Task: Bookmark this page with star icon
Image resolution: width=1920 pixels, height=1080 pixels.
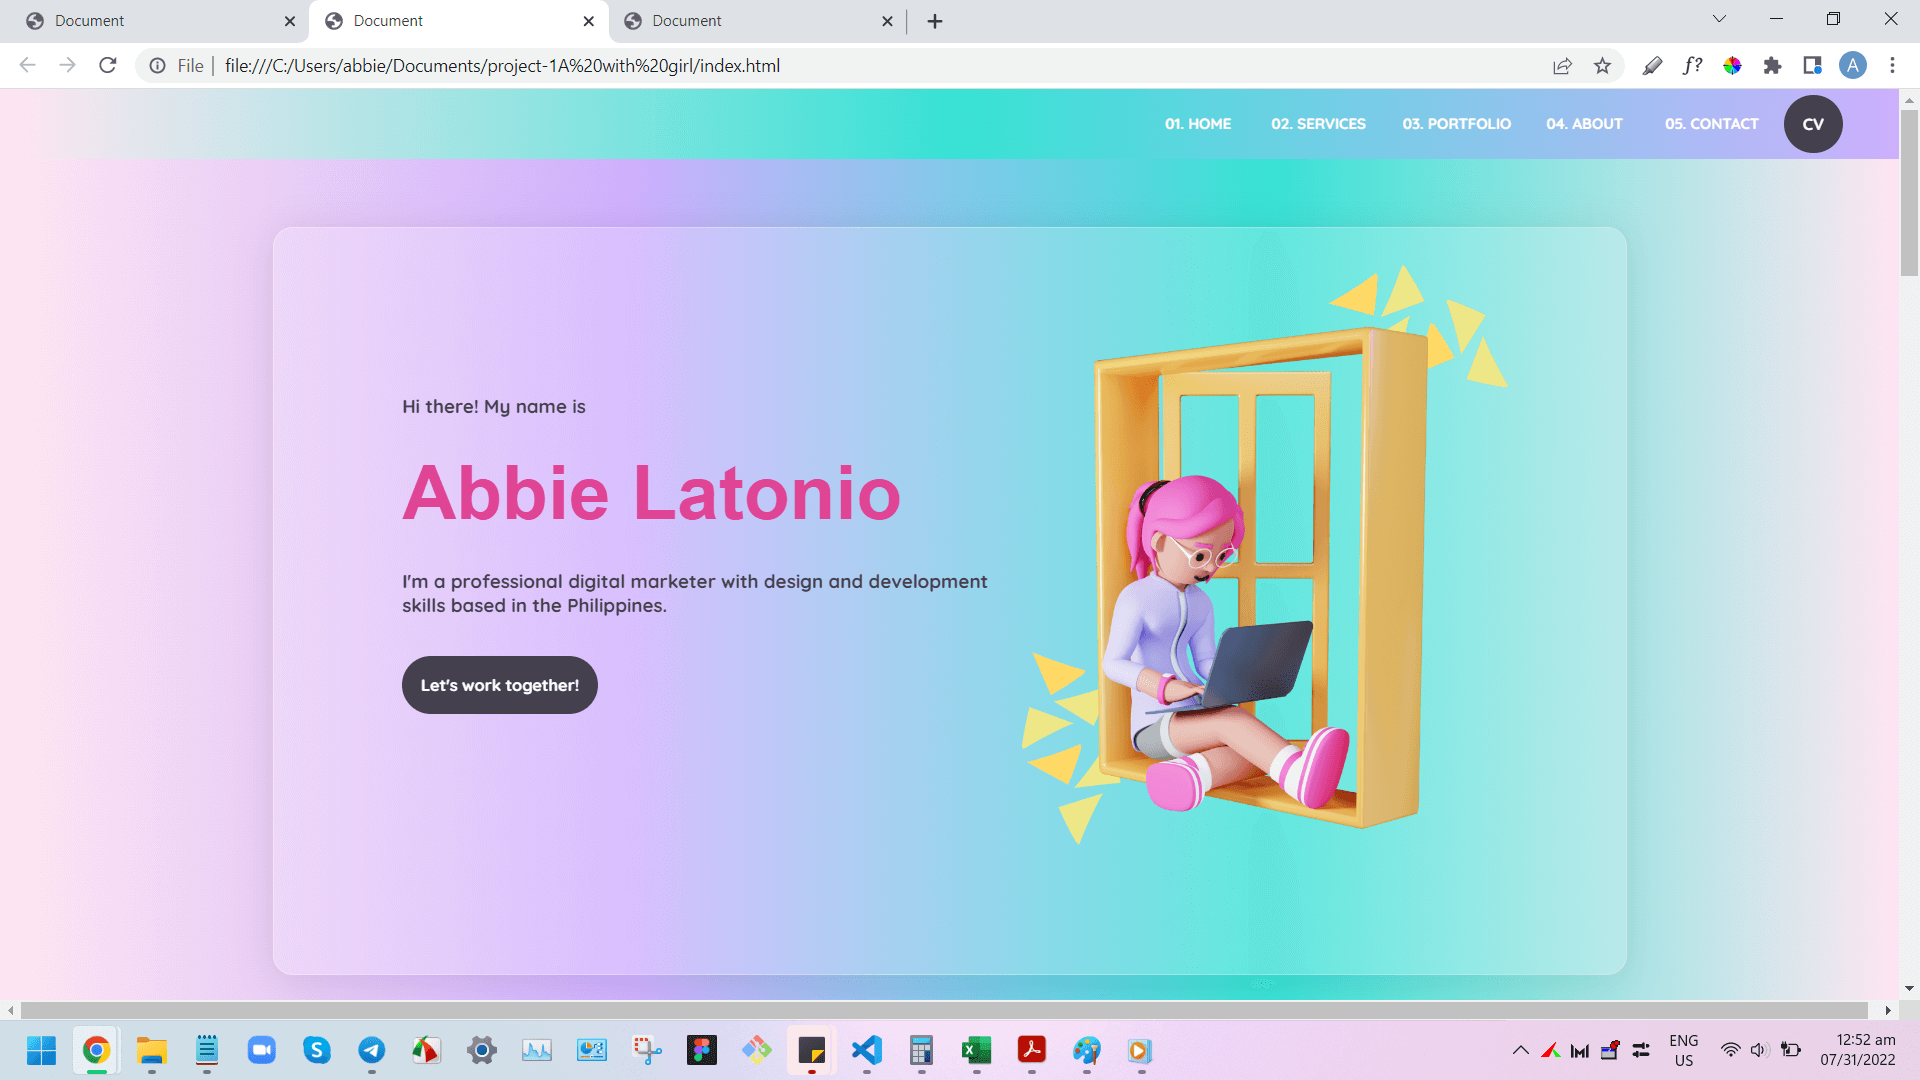Action: [x=1602, y=66]
